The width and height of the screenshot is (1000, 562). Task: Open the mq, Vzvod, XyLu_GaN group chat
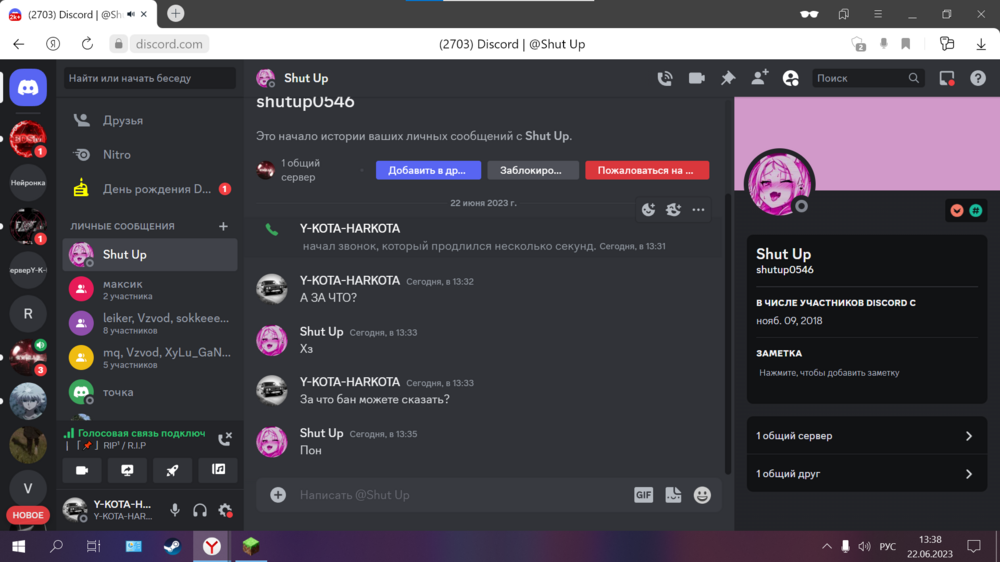(150, 358)
